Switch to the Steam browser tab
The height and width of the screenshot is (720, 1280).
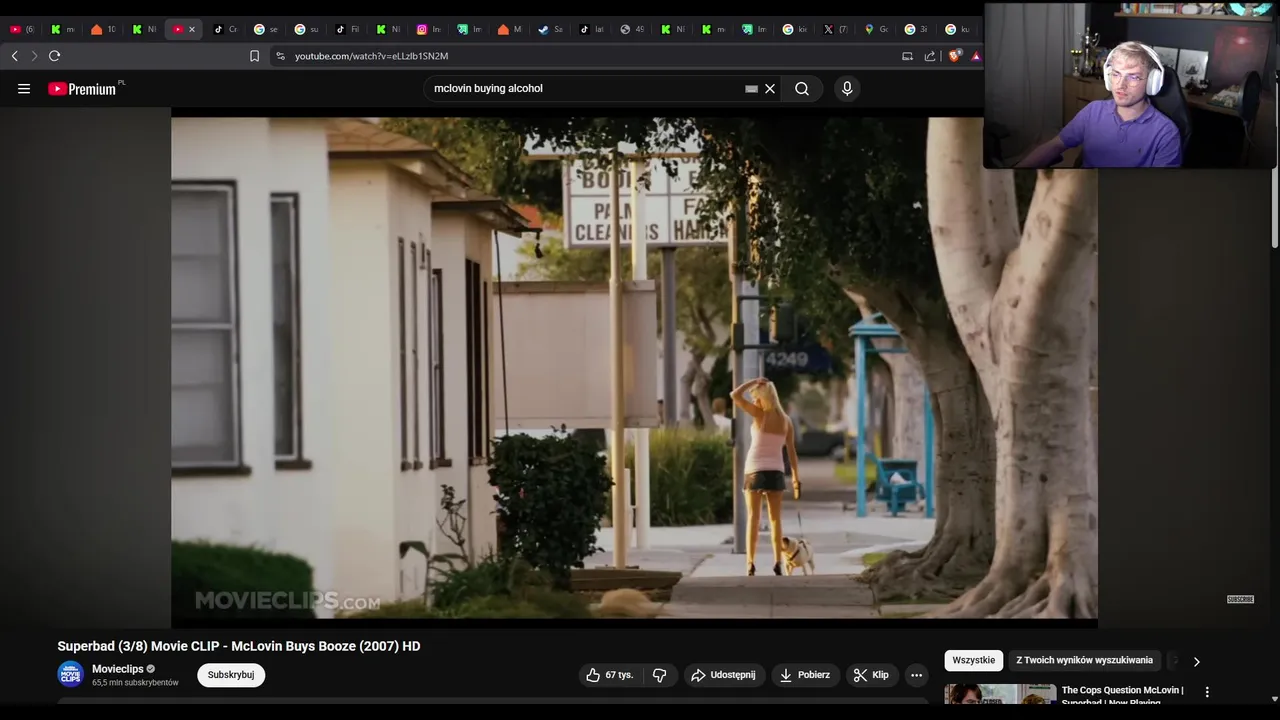click(550, 29)
